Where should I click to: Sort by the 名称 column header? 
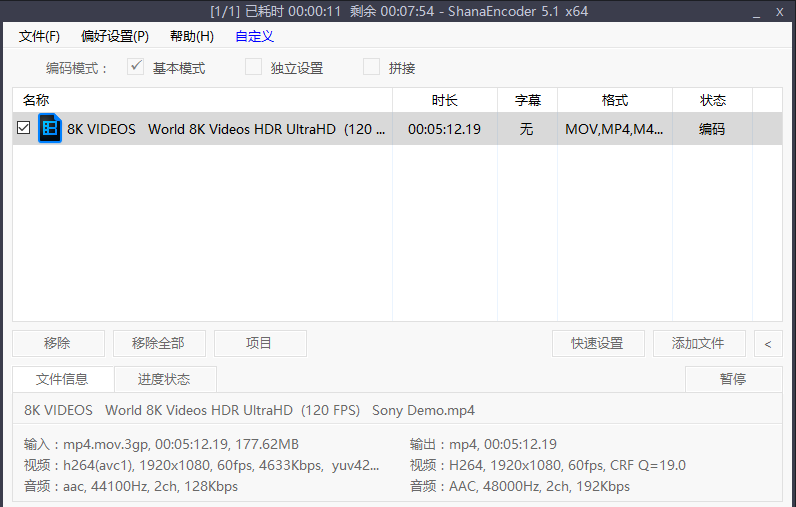[202, 100]
